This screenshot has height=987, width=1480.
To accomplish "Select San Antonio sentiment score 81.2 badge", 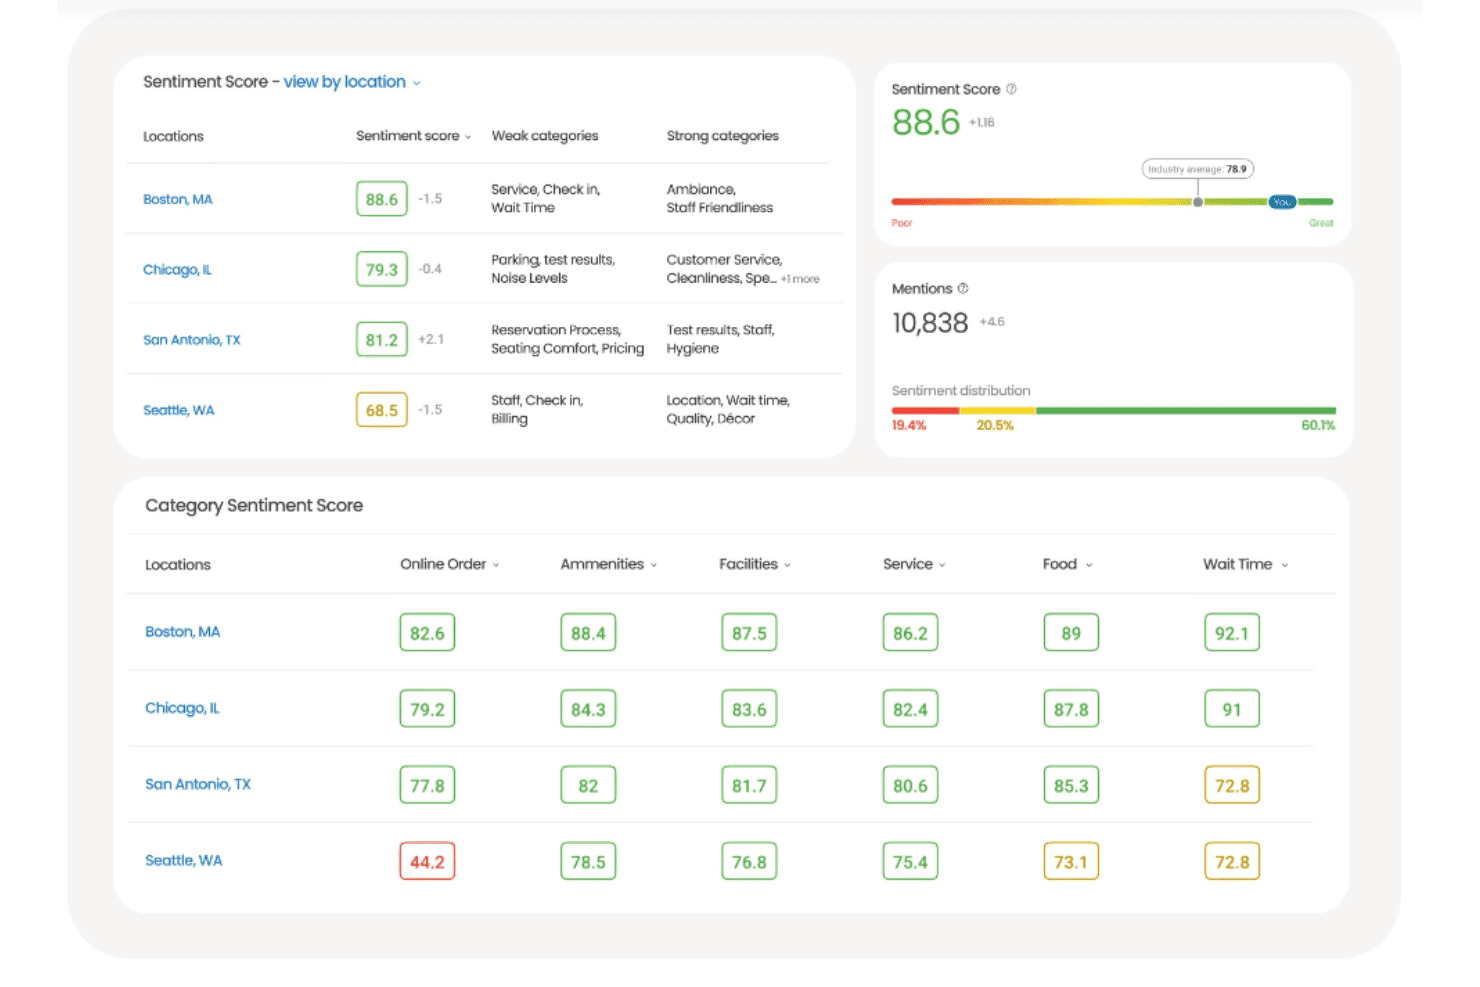I will click(x=382, y=340).
